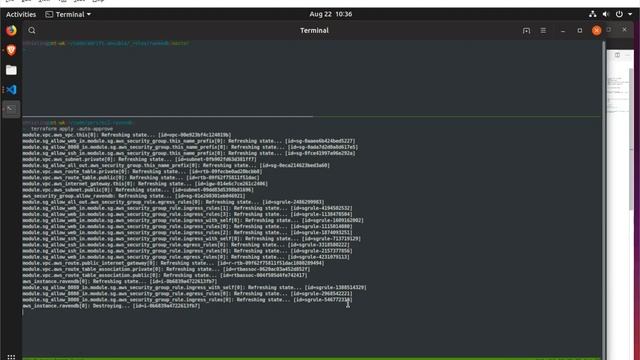
Task: Click the Terminal title bar text
Action: (314, 31)
